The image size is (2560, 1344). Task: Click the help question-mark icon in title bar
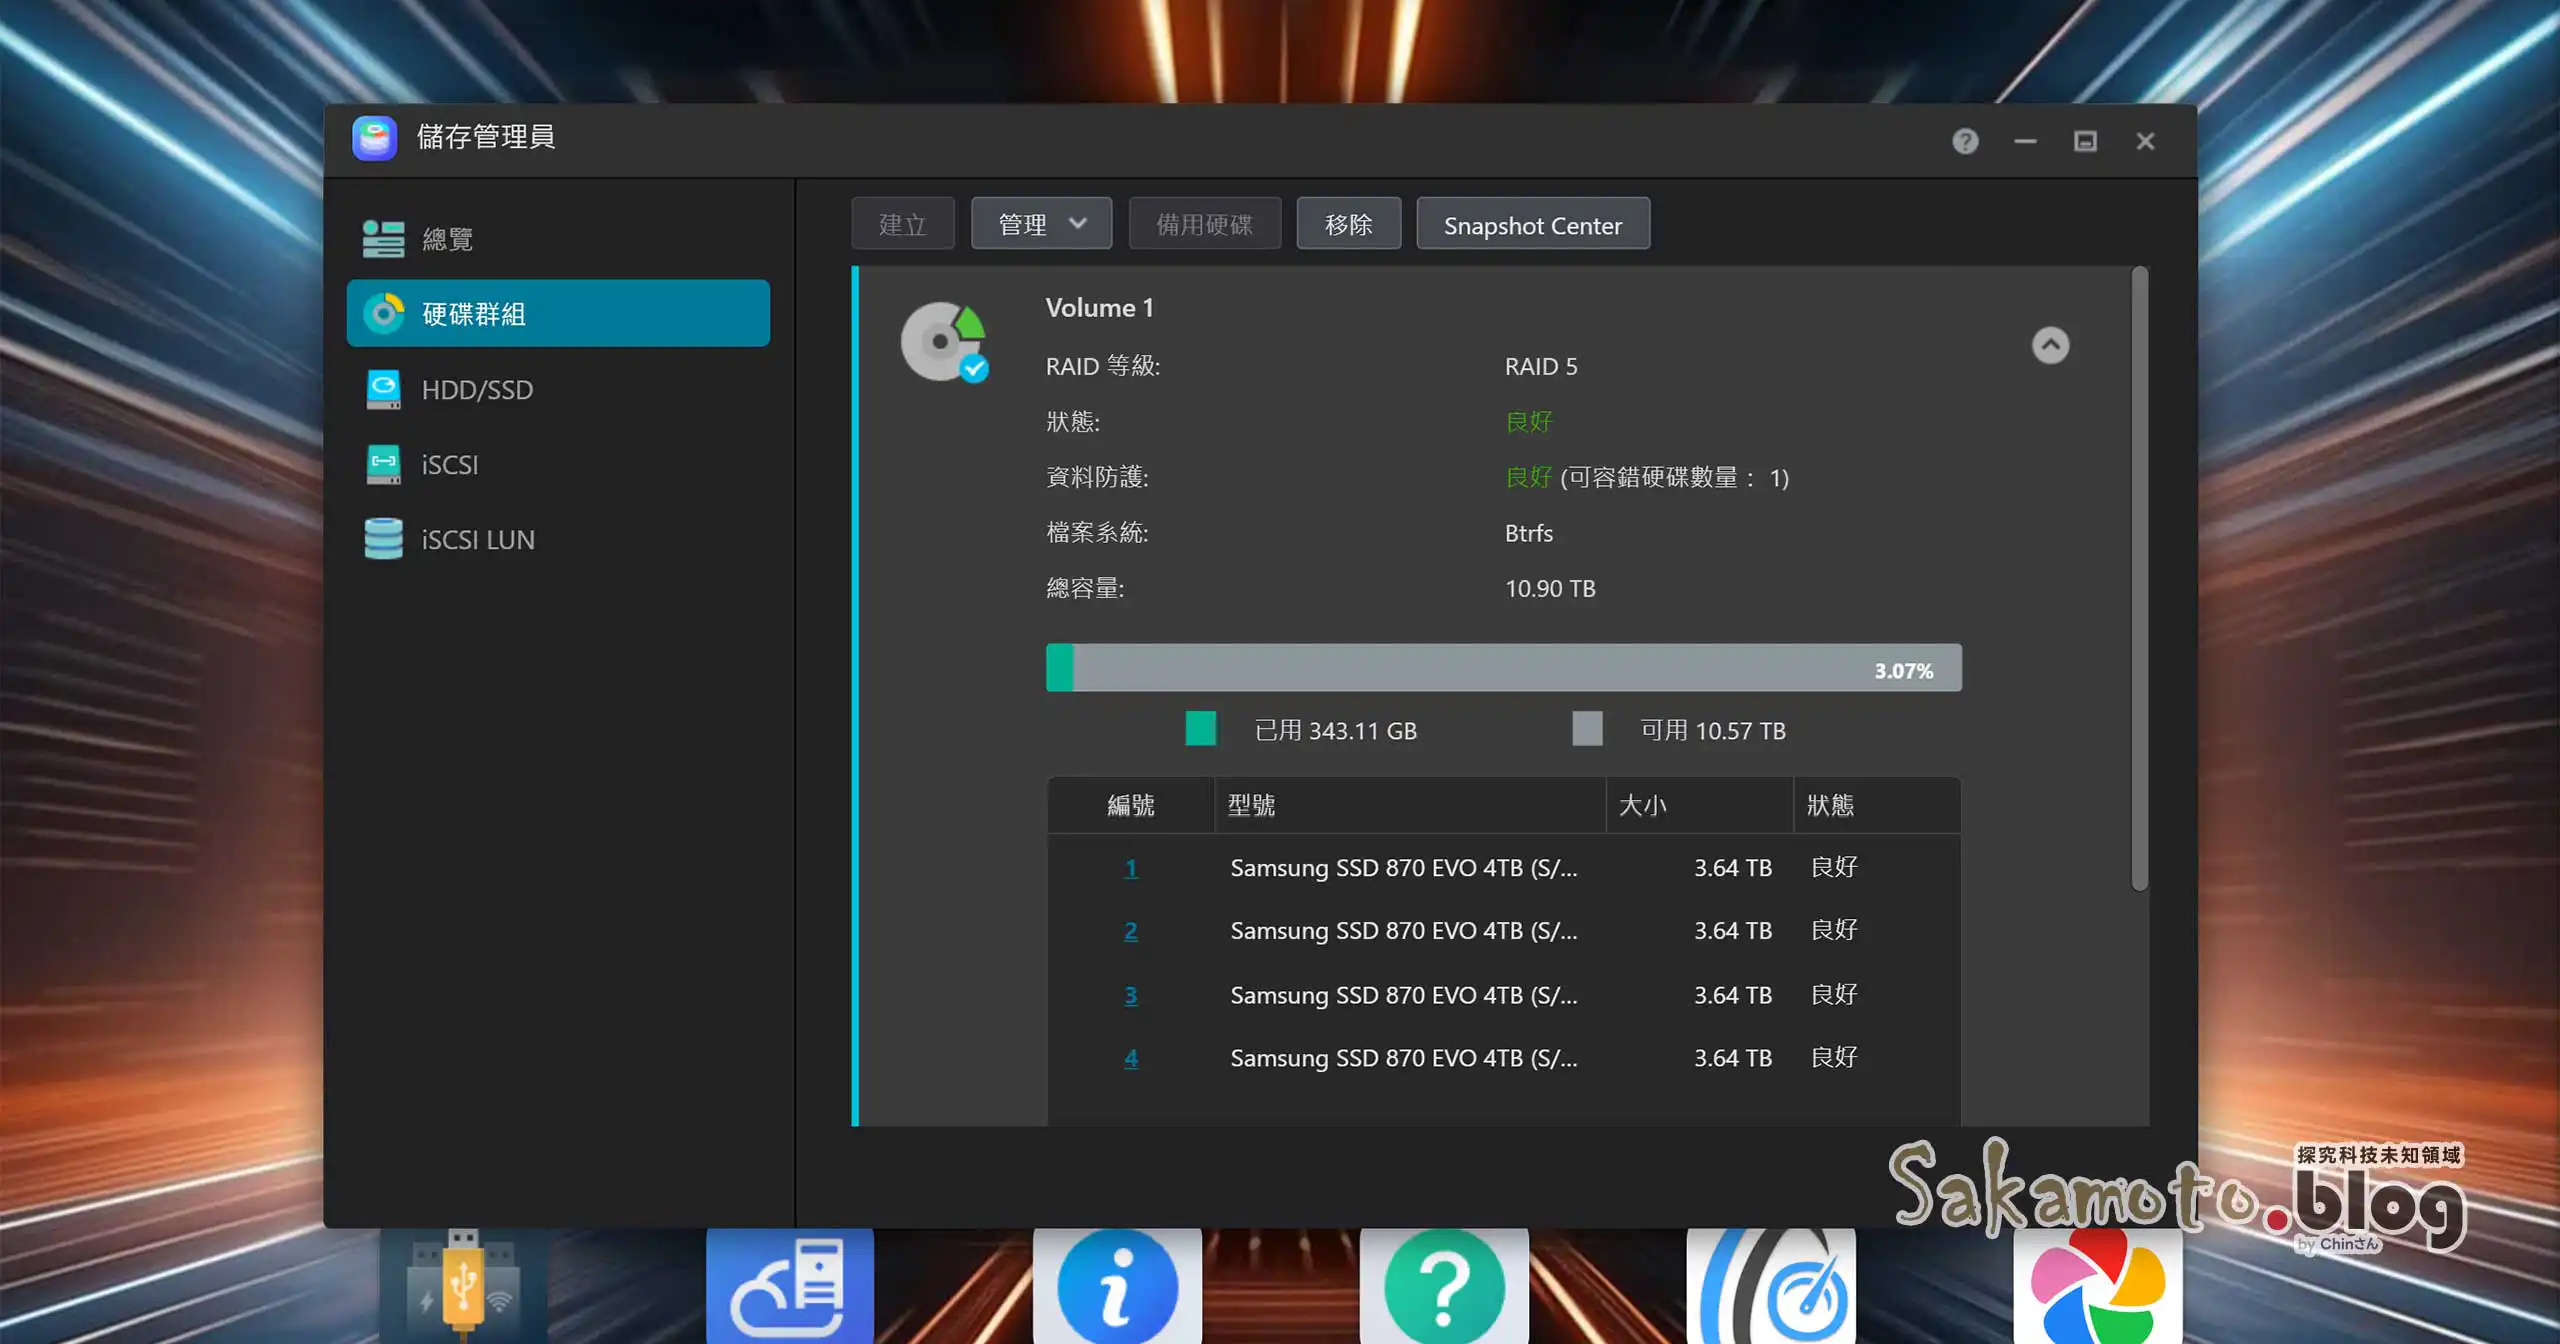(x=1964, y=141)
